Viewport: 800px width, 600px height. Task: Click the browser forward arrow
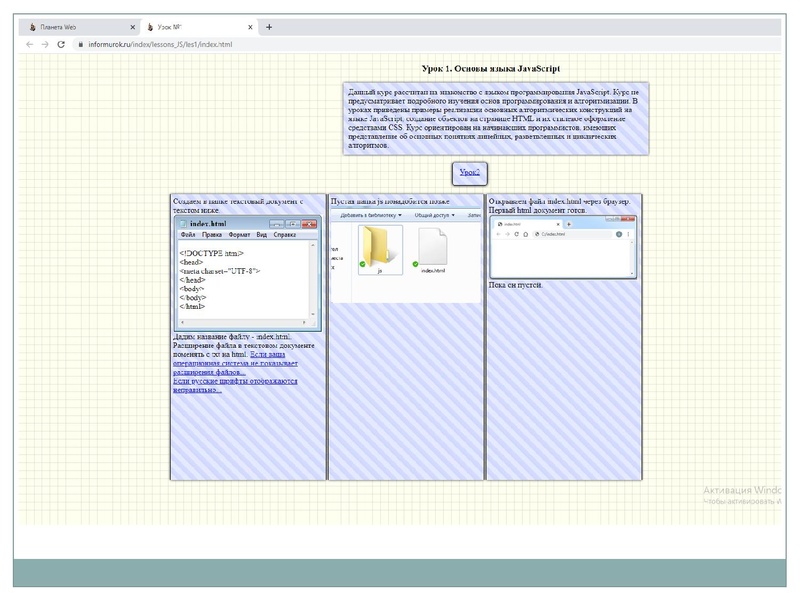pyautogui.click(x=45, y=45)
